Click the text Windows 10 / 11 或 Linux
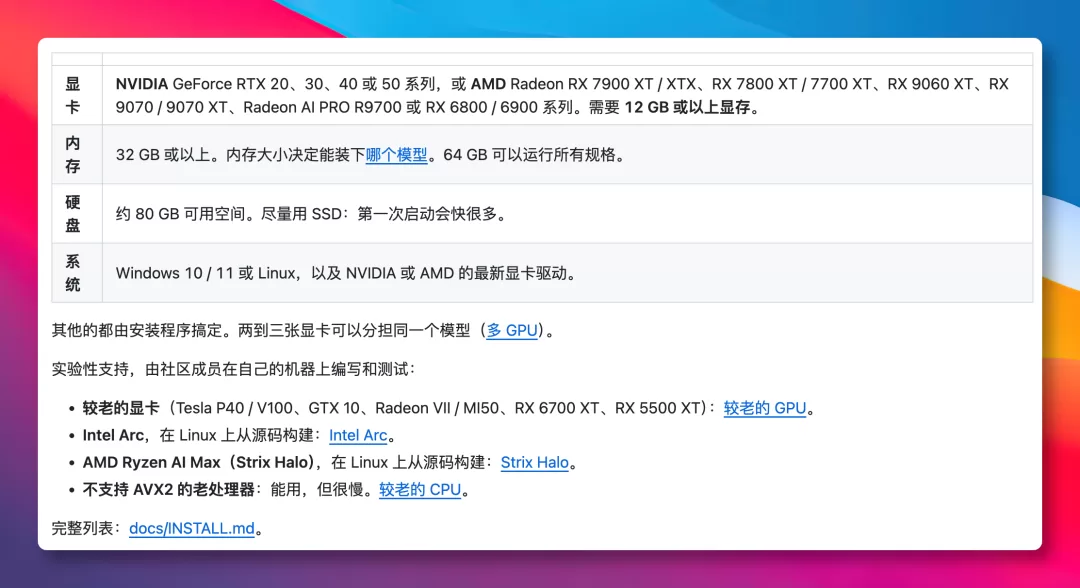1080x588 pixels. click(x=205, y=273)
